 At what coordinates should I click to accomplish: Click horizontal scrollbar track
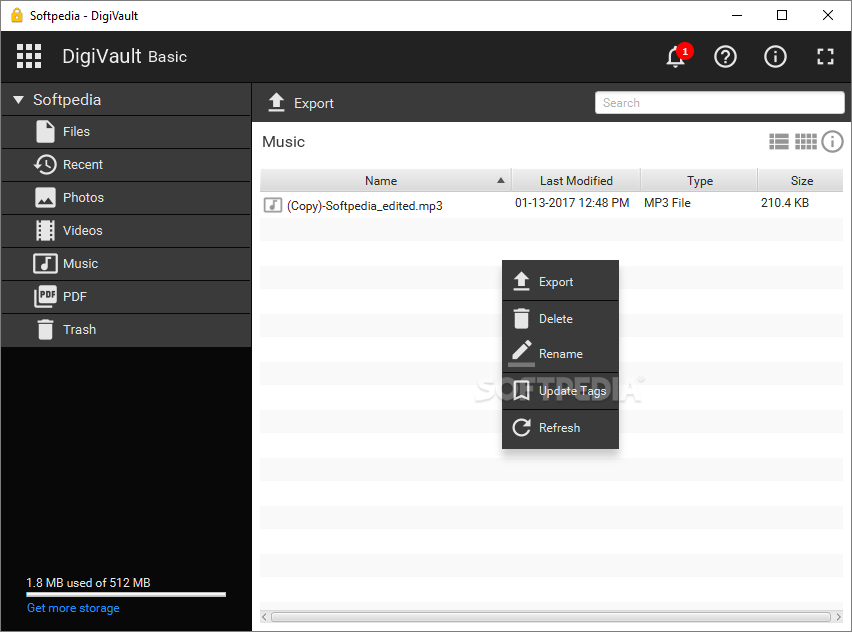click(551, 617)
